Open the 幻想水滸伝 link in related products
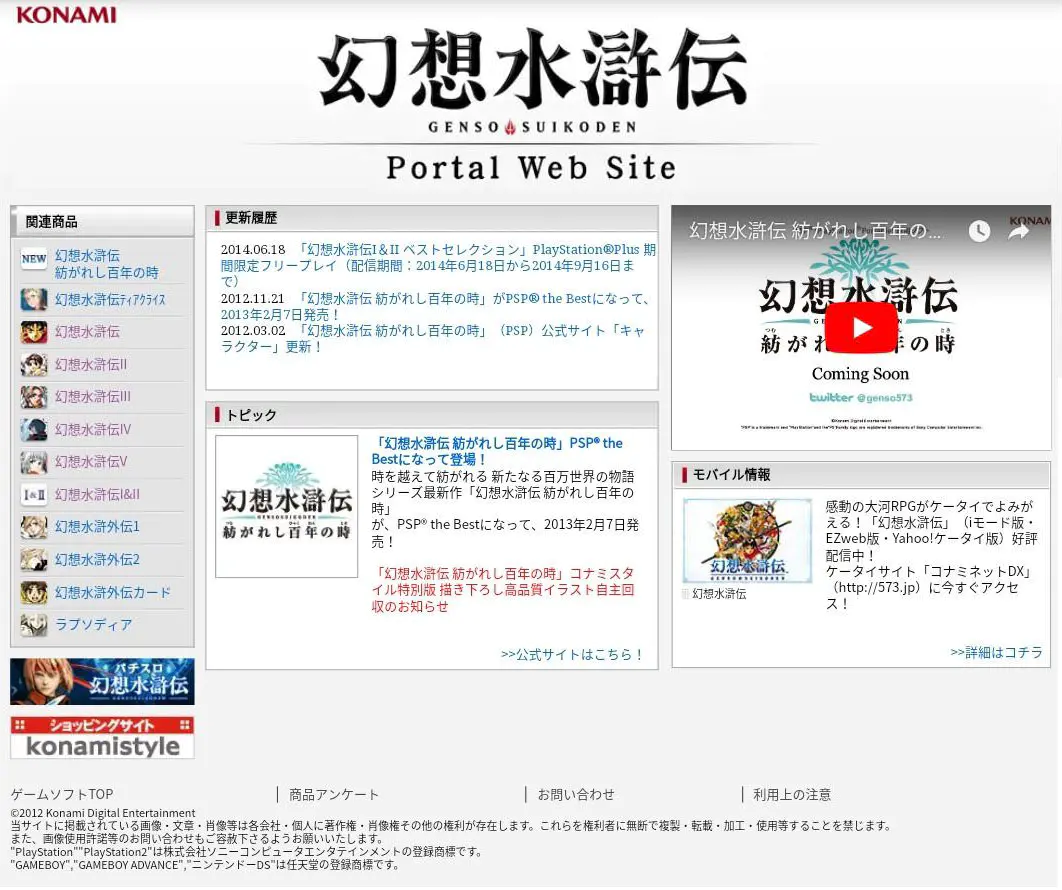Viewport: 1062px width, 890px height. point(87,332)
